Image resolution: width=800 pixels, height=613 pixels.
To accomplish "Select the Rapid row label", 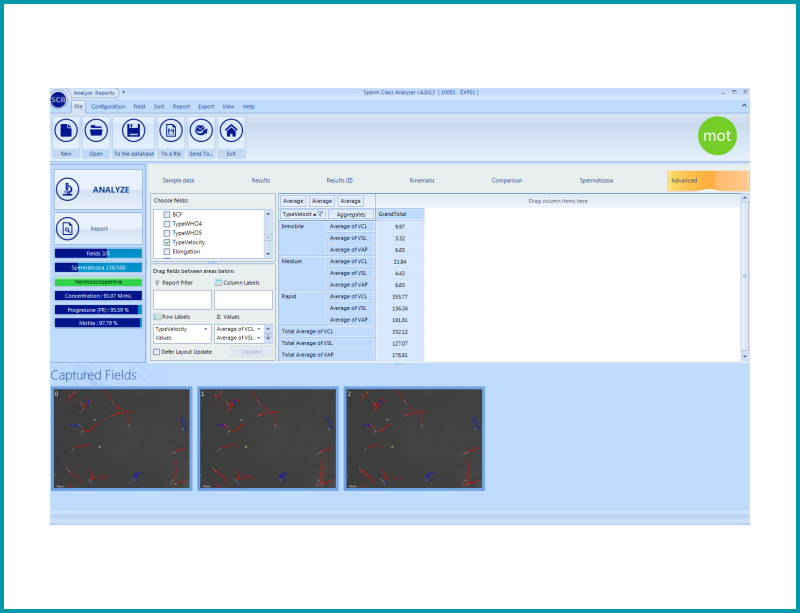I will [x=303, y=308].
